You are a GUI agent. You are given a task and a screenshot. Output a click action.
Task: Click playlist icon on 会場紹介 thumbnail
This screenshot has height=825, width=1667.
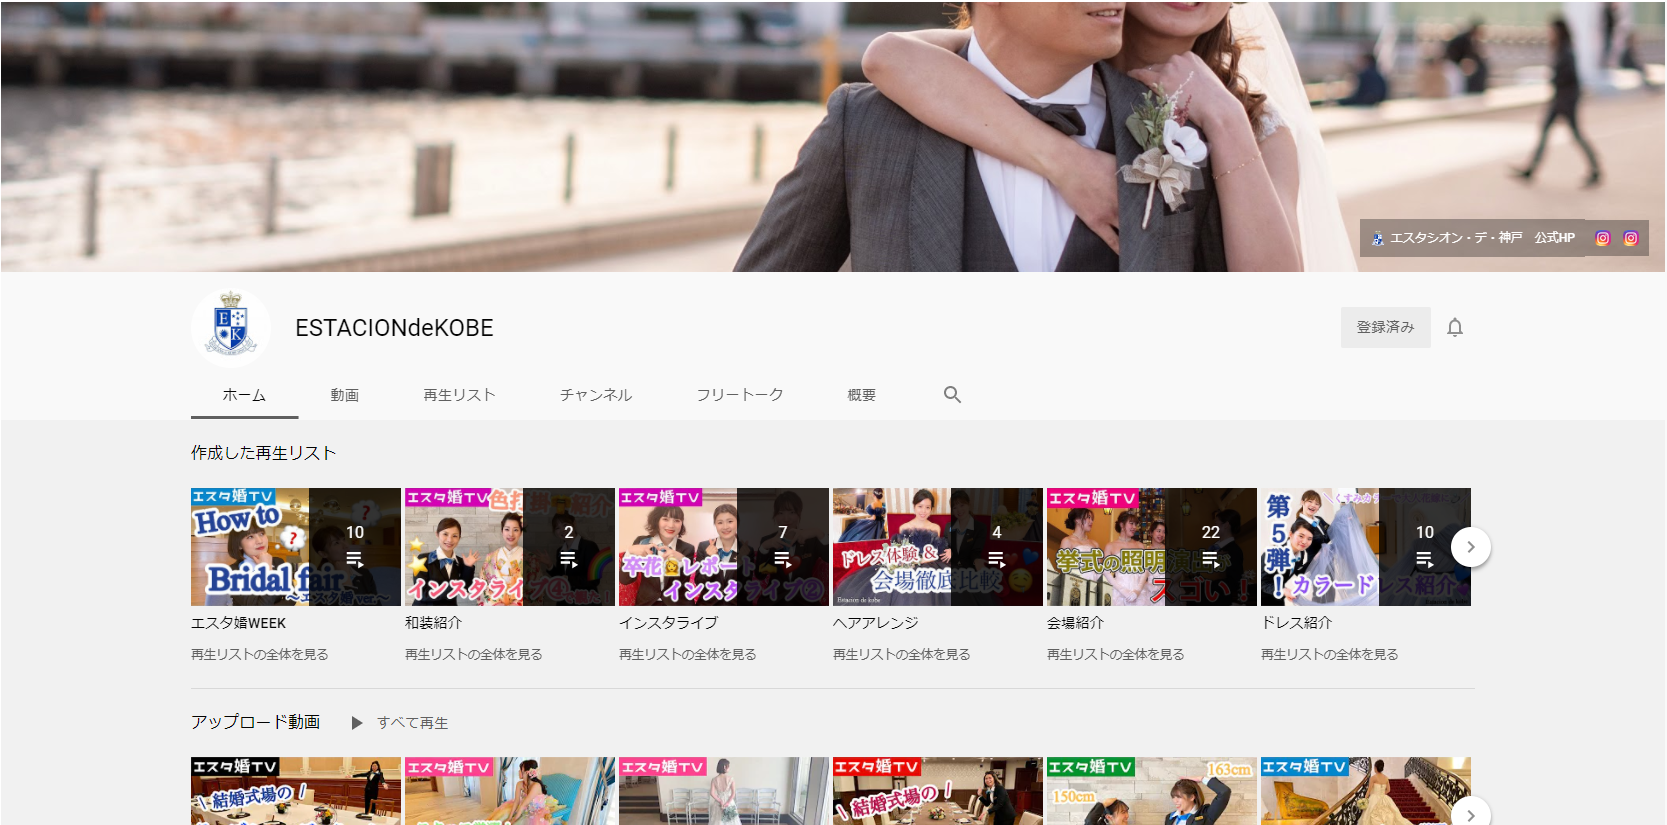pos(1211,560)
